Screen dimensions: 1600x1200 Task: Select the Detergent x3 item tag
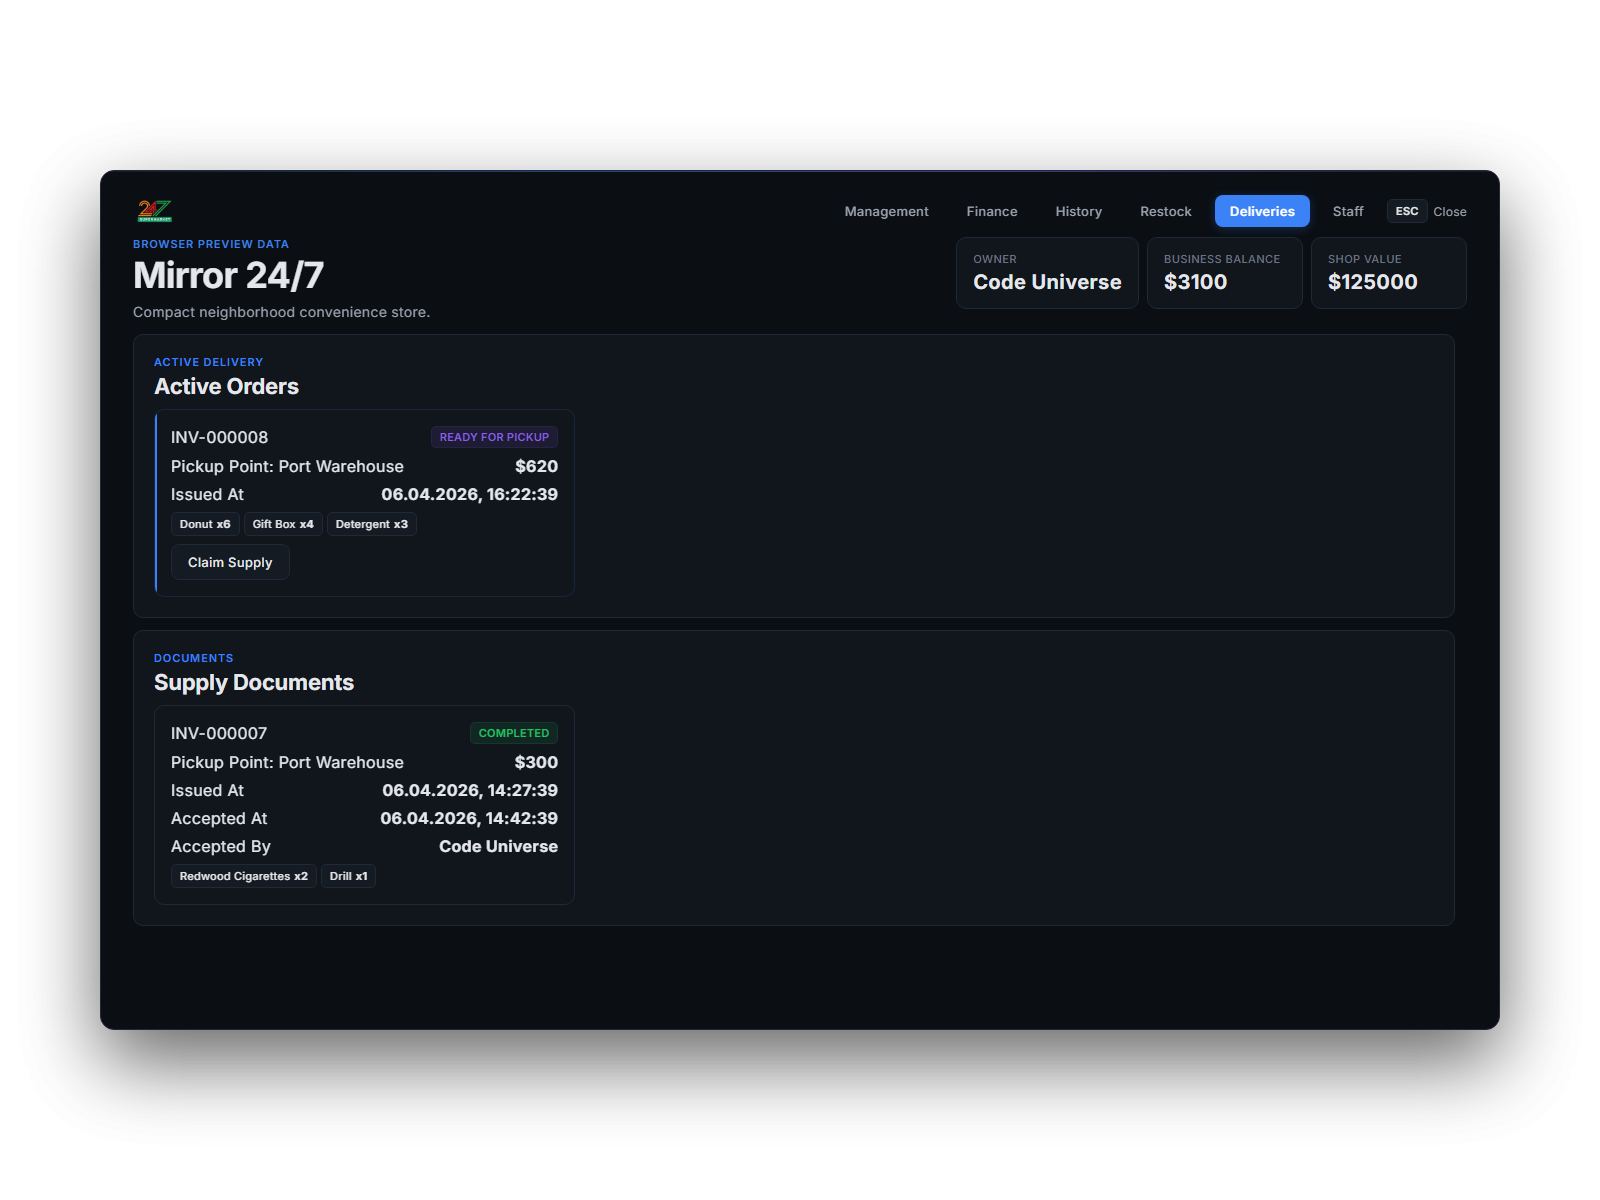[x=372, y=524]
